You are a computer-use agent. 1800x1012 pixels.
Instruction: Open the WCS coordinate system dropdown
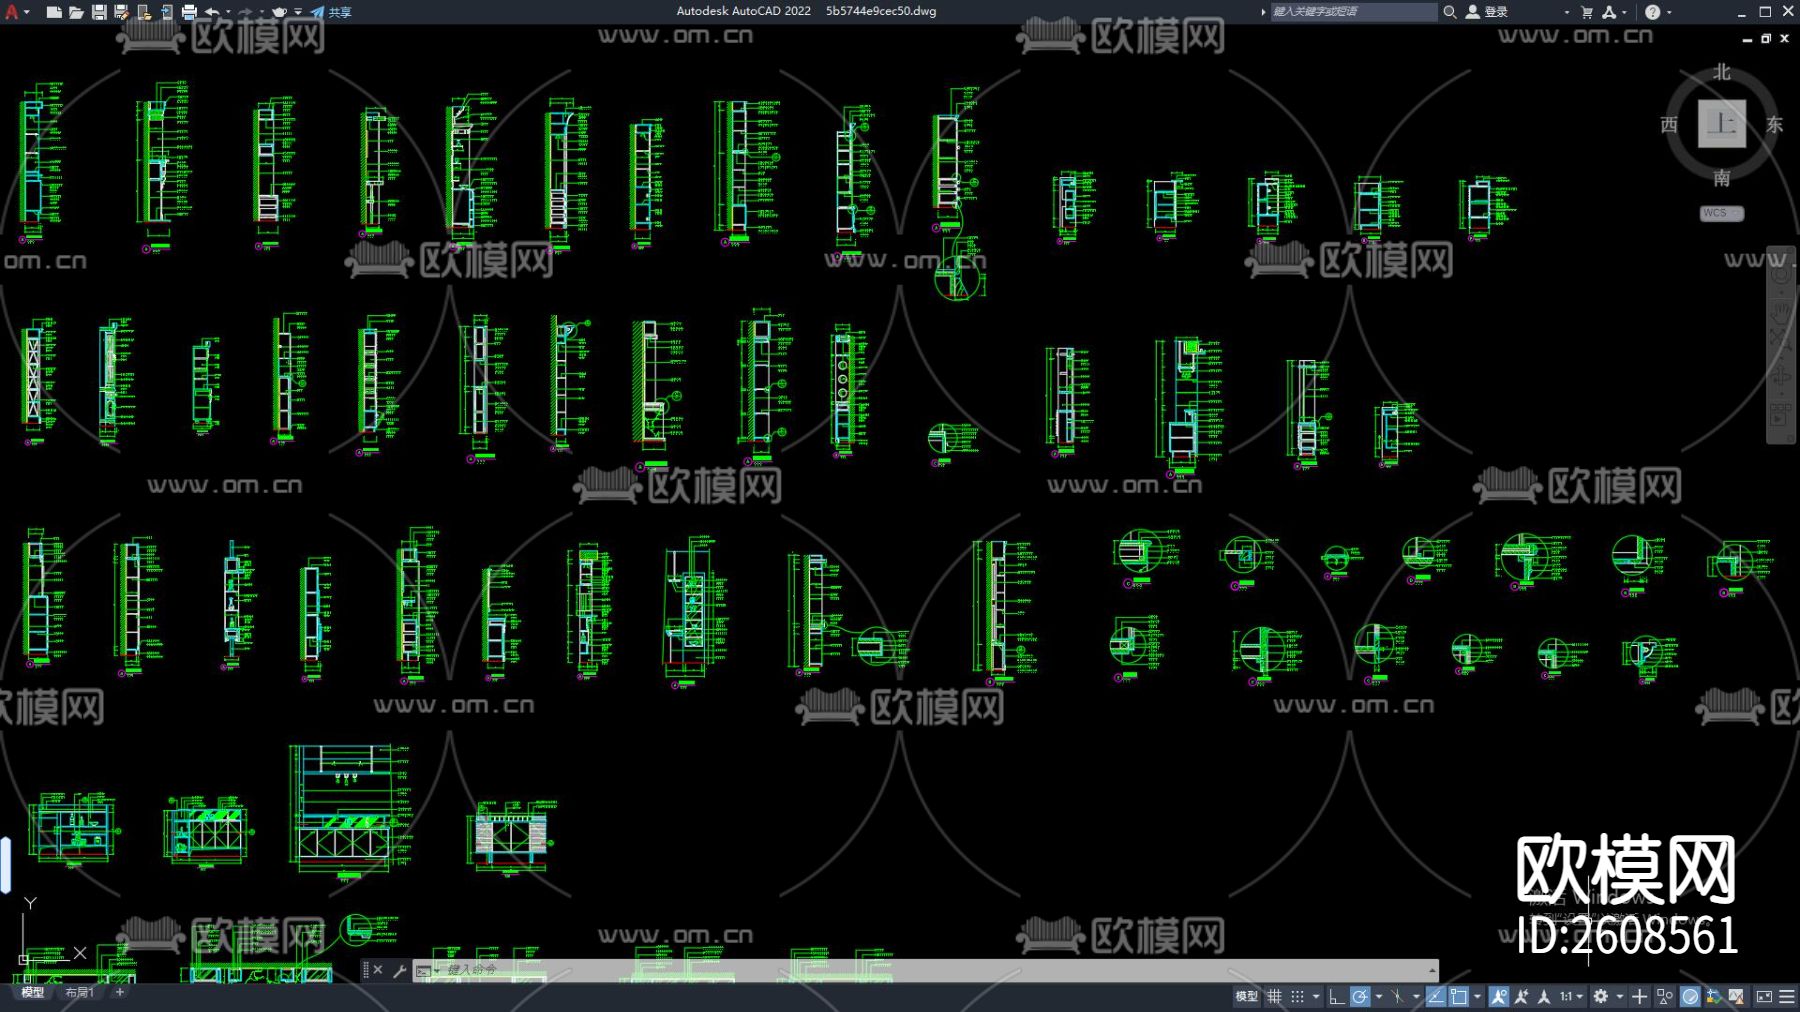[x=1722, y=213]
